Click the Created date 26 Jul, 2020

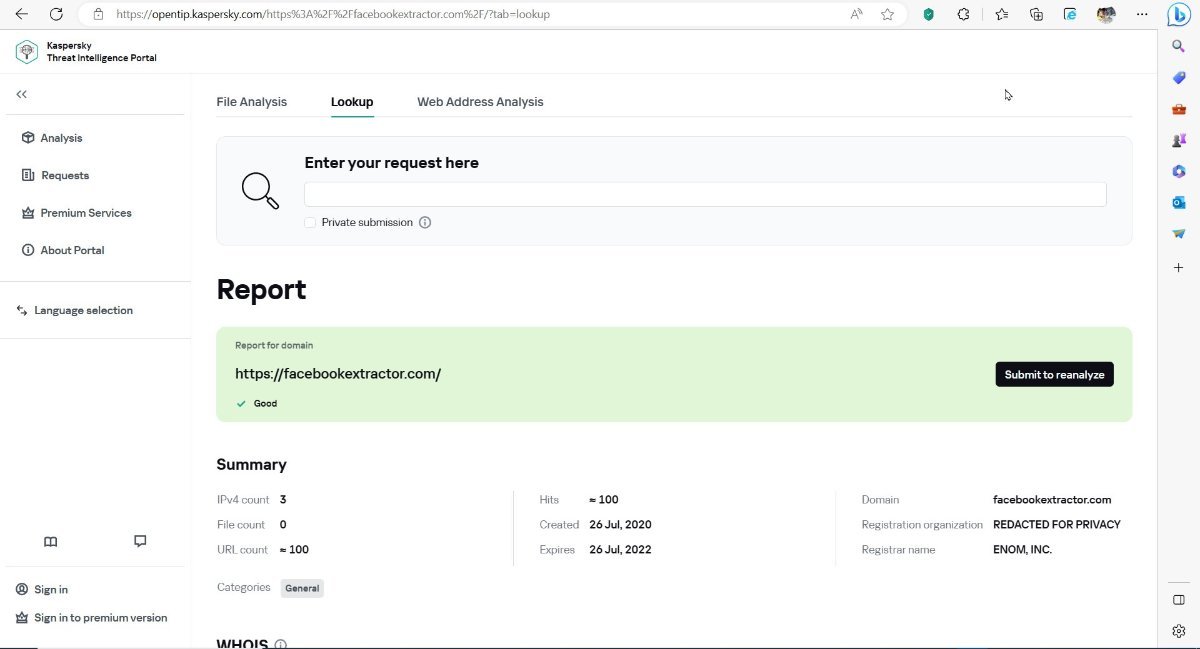point(620,525)
